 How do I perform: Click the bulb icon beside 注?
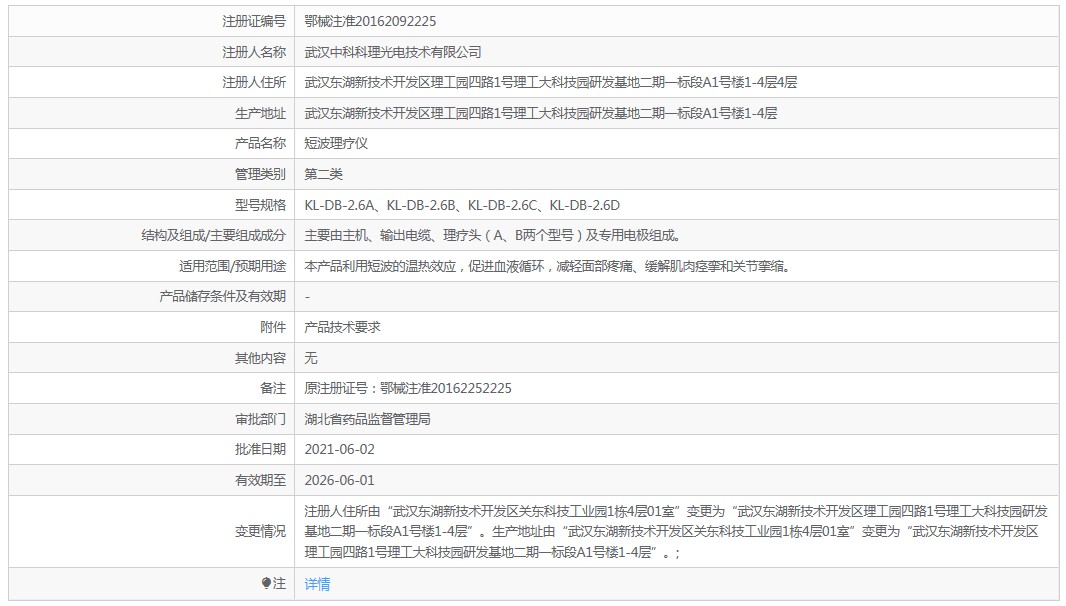266,583
